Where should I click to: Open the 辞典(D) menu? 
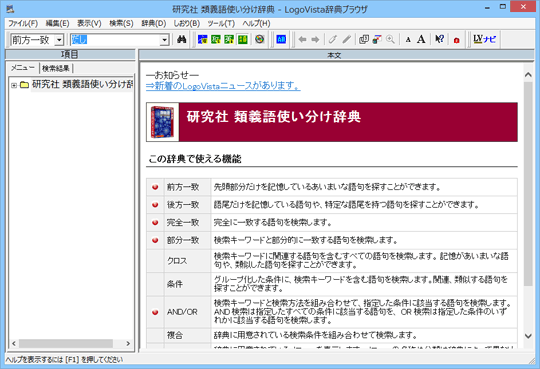pos(154,23)
